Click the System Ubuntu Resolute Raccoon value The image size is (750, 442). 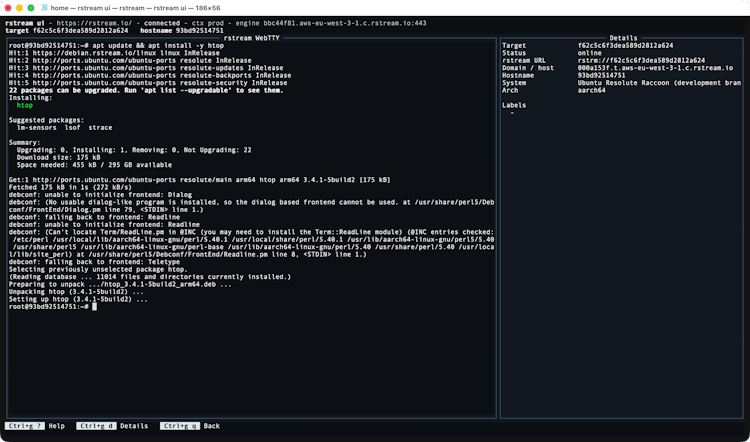(x=658, y=82)
